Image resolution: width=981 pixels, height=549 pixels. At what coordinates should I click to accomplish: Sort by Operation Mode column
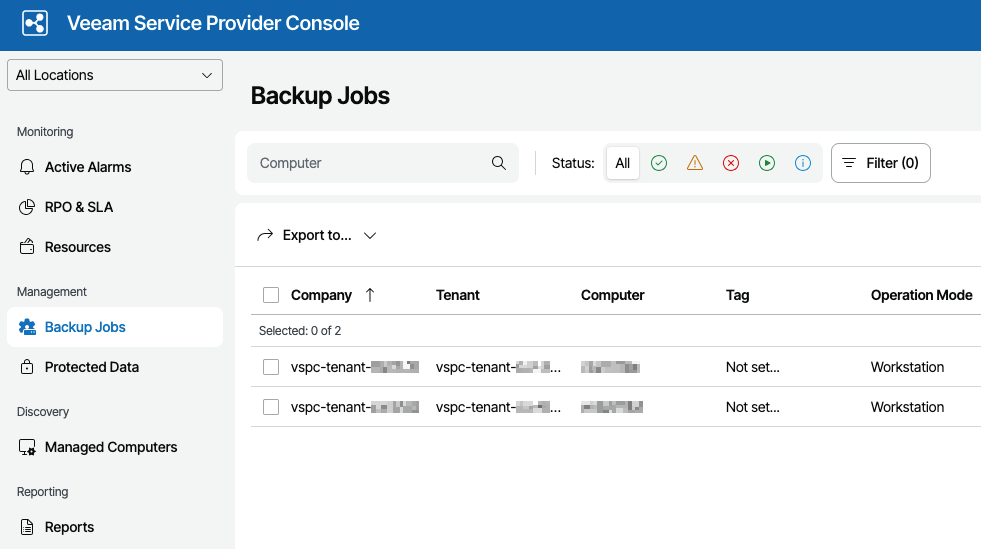click(x=922, y=295)
